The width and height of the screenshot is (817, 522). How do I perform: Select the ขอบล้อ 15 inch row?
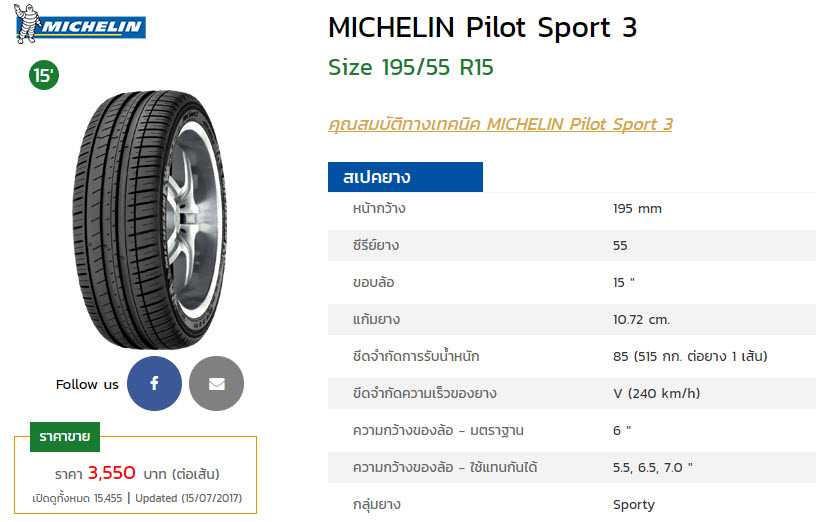coord(572,282)
